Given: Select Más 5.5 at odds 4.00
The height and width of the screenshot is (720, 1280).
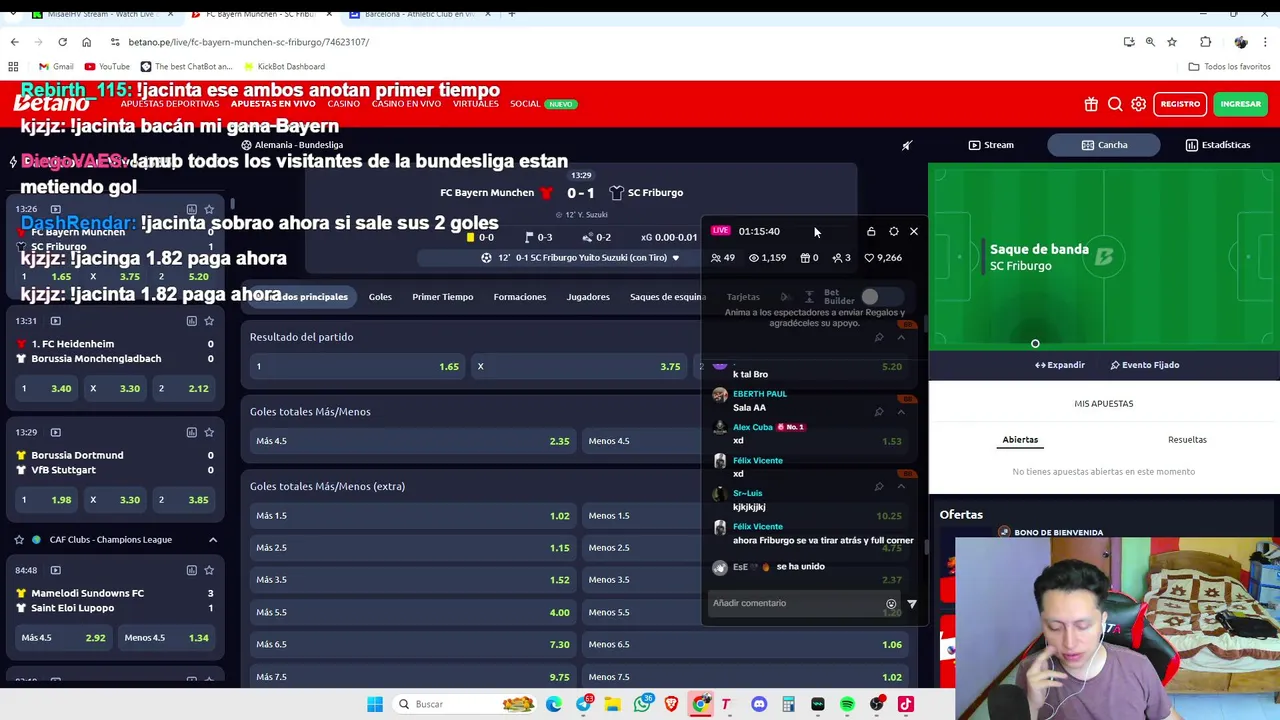Looking at the screenshot, I should click(412, 612).
